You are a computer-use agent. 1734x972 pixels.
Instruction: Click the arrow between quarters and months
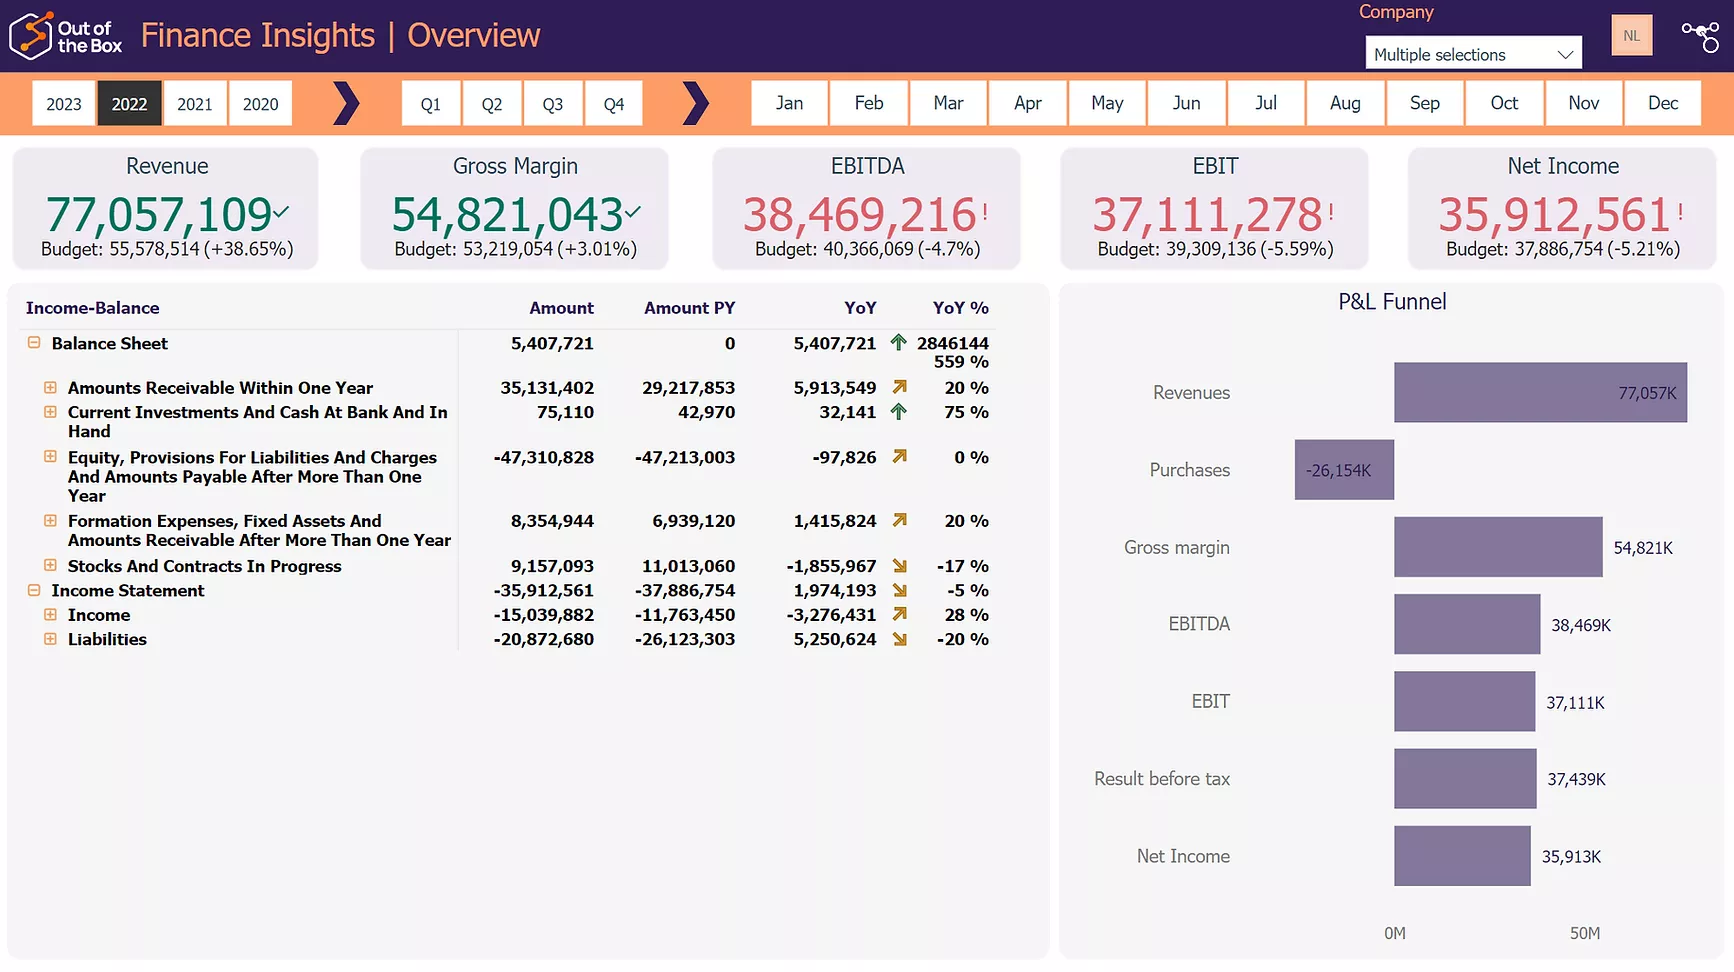tap(695, 103)
